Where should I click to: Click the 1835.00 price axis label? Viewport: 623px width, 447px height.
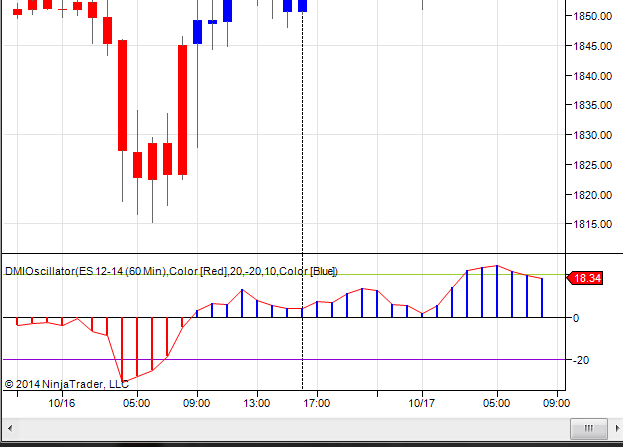592,105
